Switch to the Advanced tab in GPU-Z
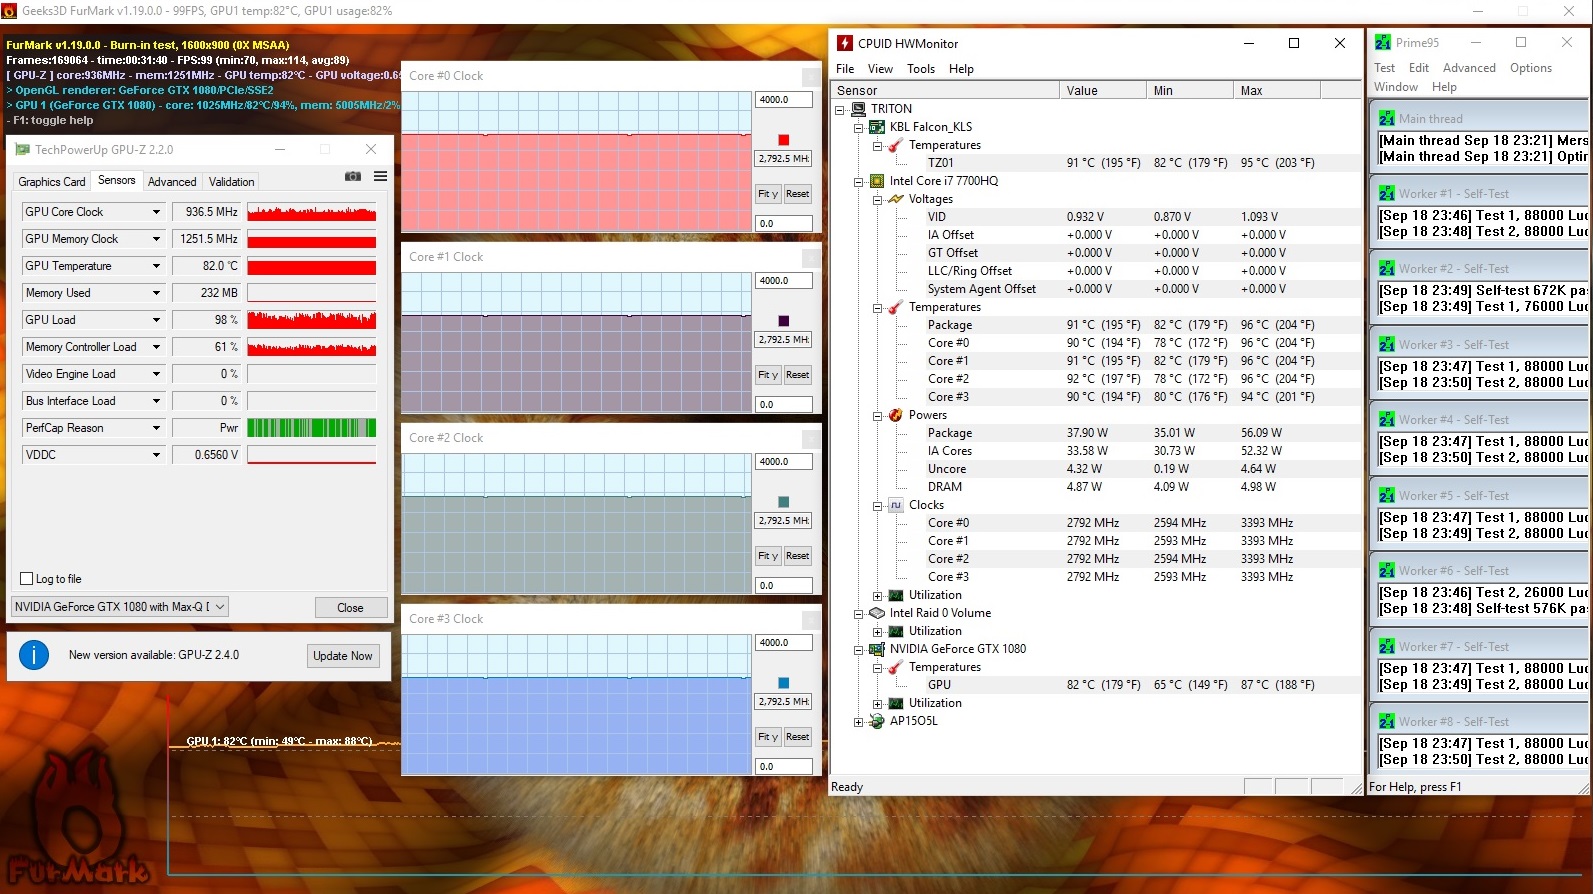 pos(172,182)
